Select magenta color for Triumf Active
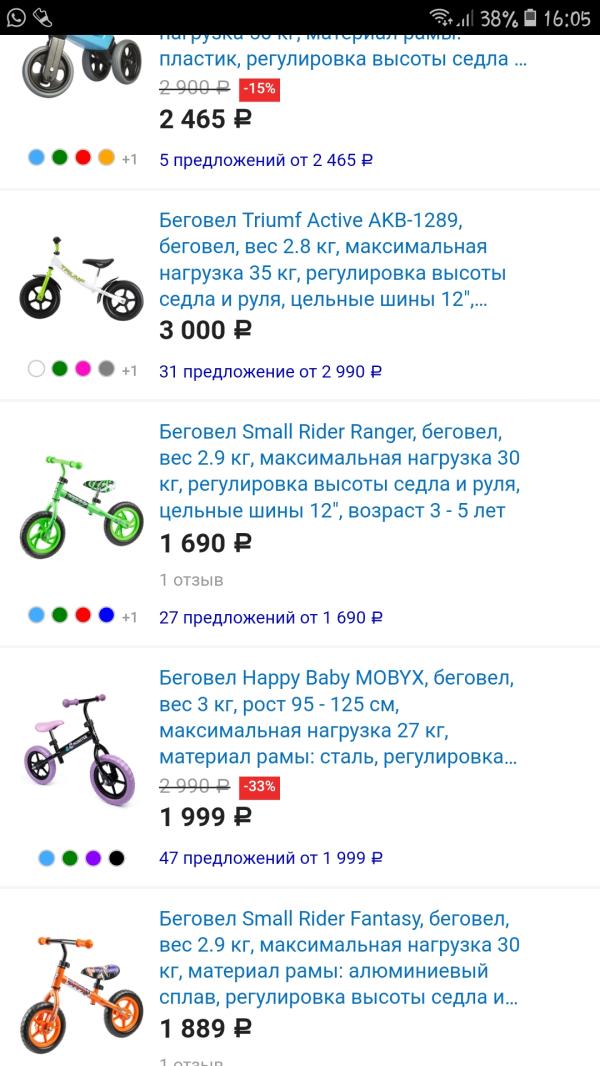This screenshot has width=600, height=1066. point(83,369)
